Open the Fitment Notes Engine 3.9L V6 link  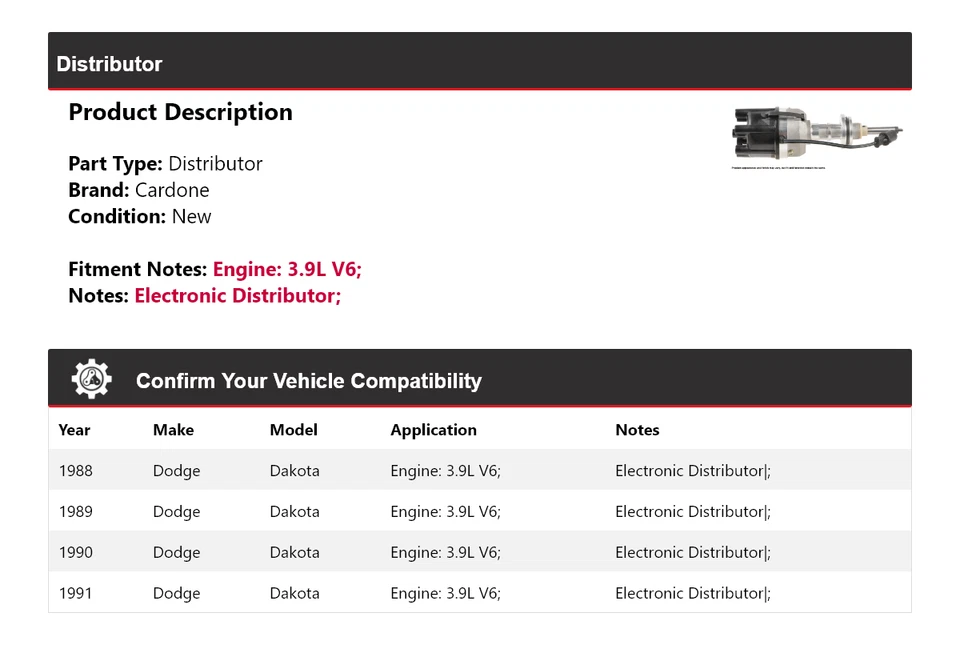pyautogui.click(x=286, y=268)
